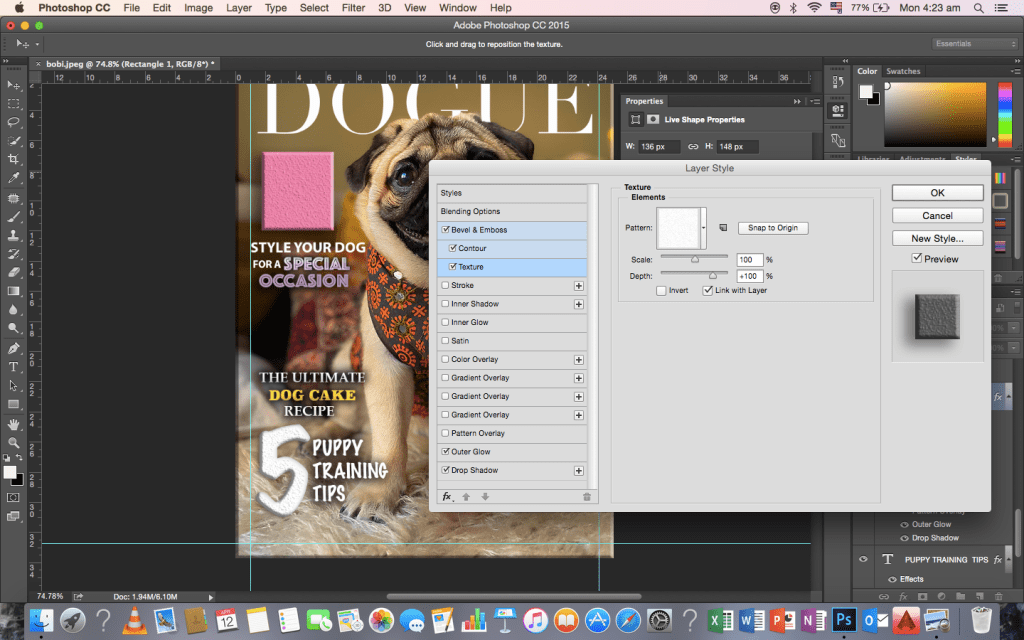Select the Zoom tool in the toolbar

(x=14, y=442)
